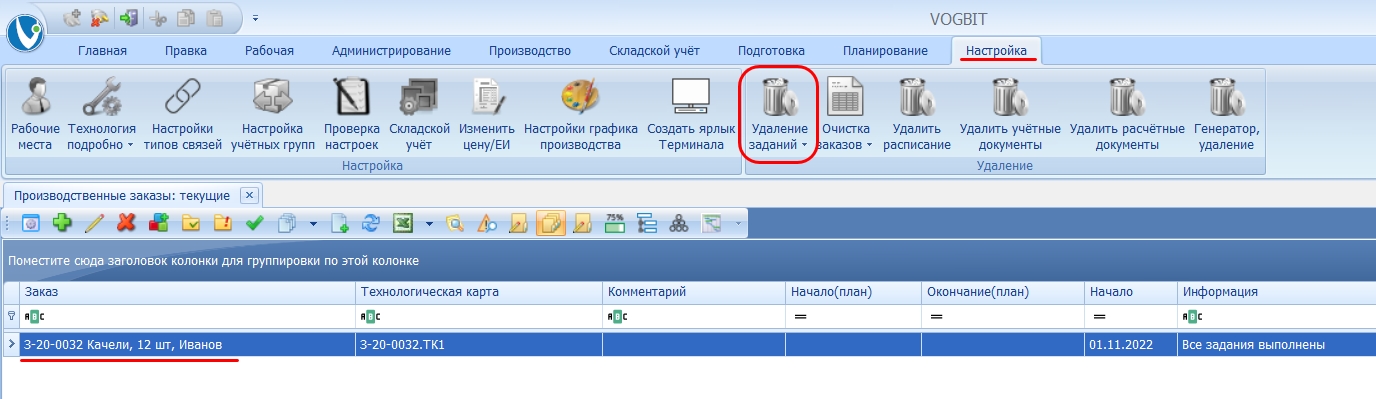Screen dimensions: 1376x399
Task: Open the VOGBIT round application logo menu
Action: pyautogui.click(x=26, y=31)
